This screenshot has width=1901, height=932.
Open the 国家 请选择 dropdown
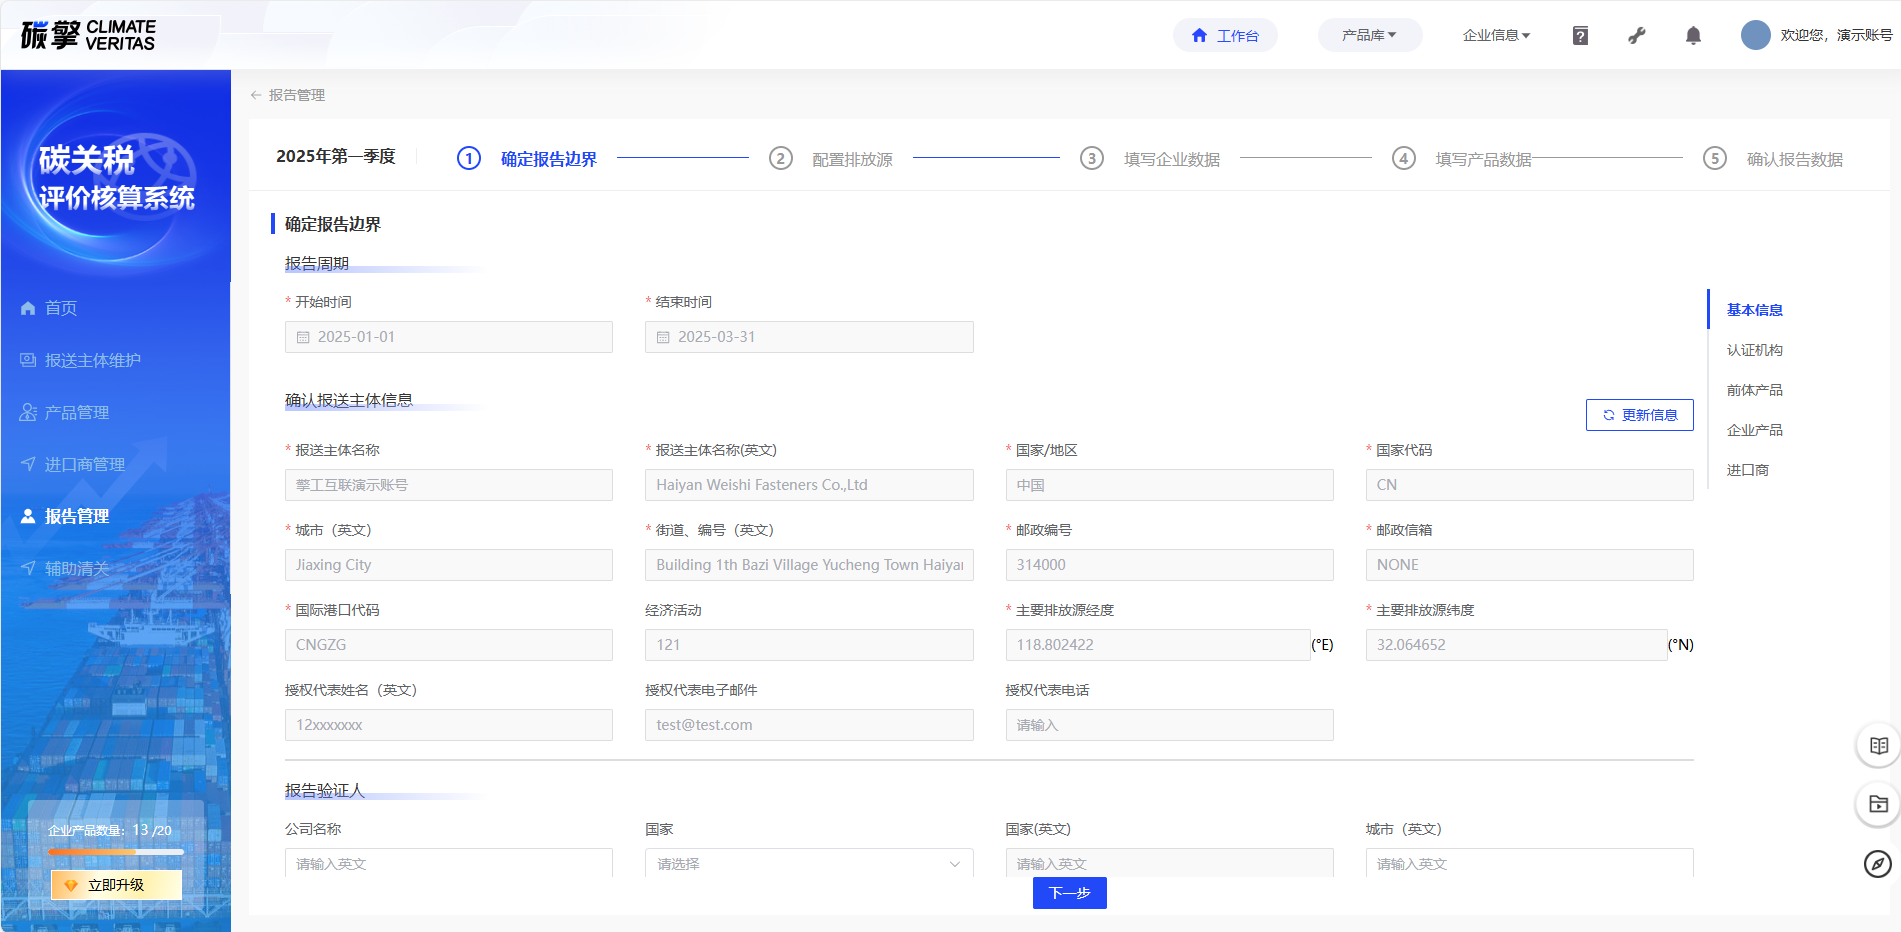(x=808, y=863)
